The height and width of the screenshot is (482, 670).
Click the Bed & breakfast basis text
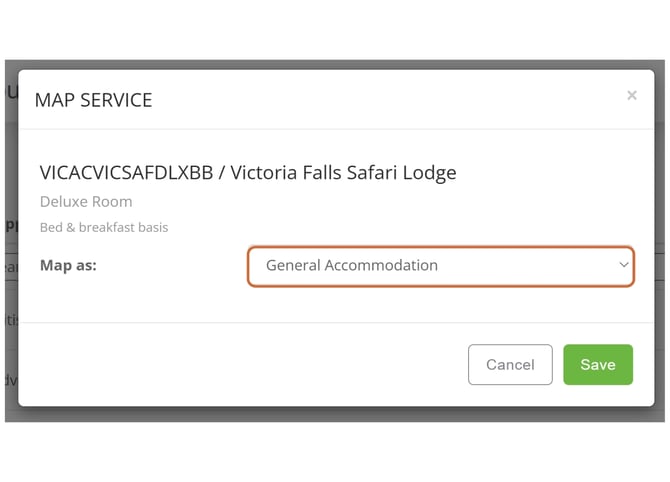click(x=104, y=227)
